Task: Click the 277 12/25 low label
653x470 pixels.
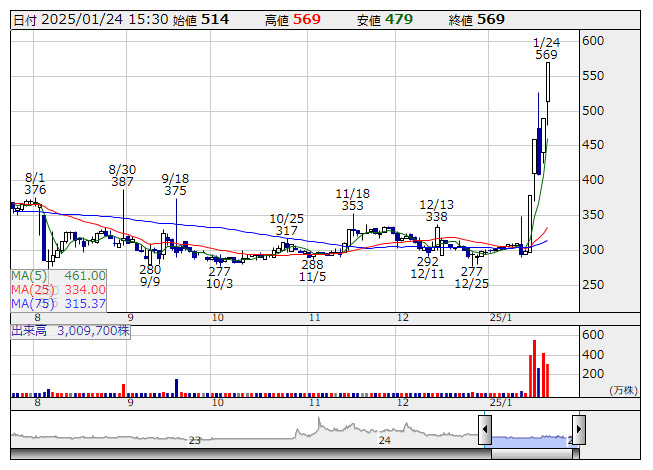Action: (x=471, y=278)
